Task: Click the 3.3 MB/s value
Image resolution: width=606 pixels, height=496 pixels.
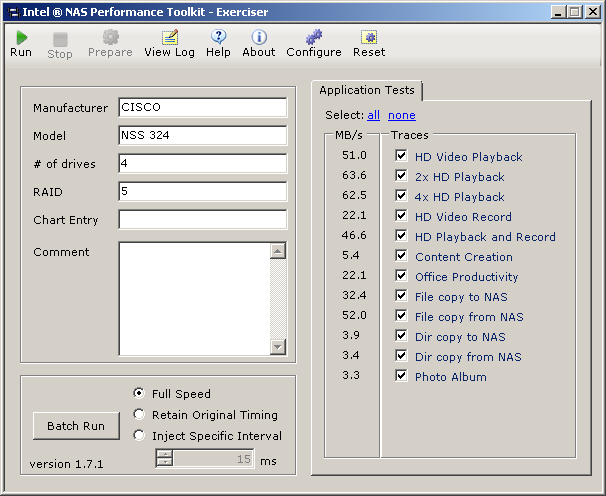Action: click(351, 375)
